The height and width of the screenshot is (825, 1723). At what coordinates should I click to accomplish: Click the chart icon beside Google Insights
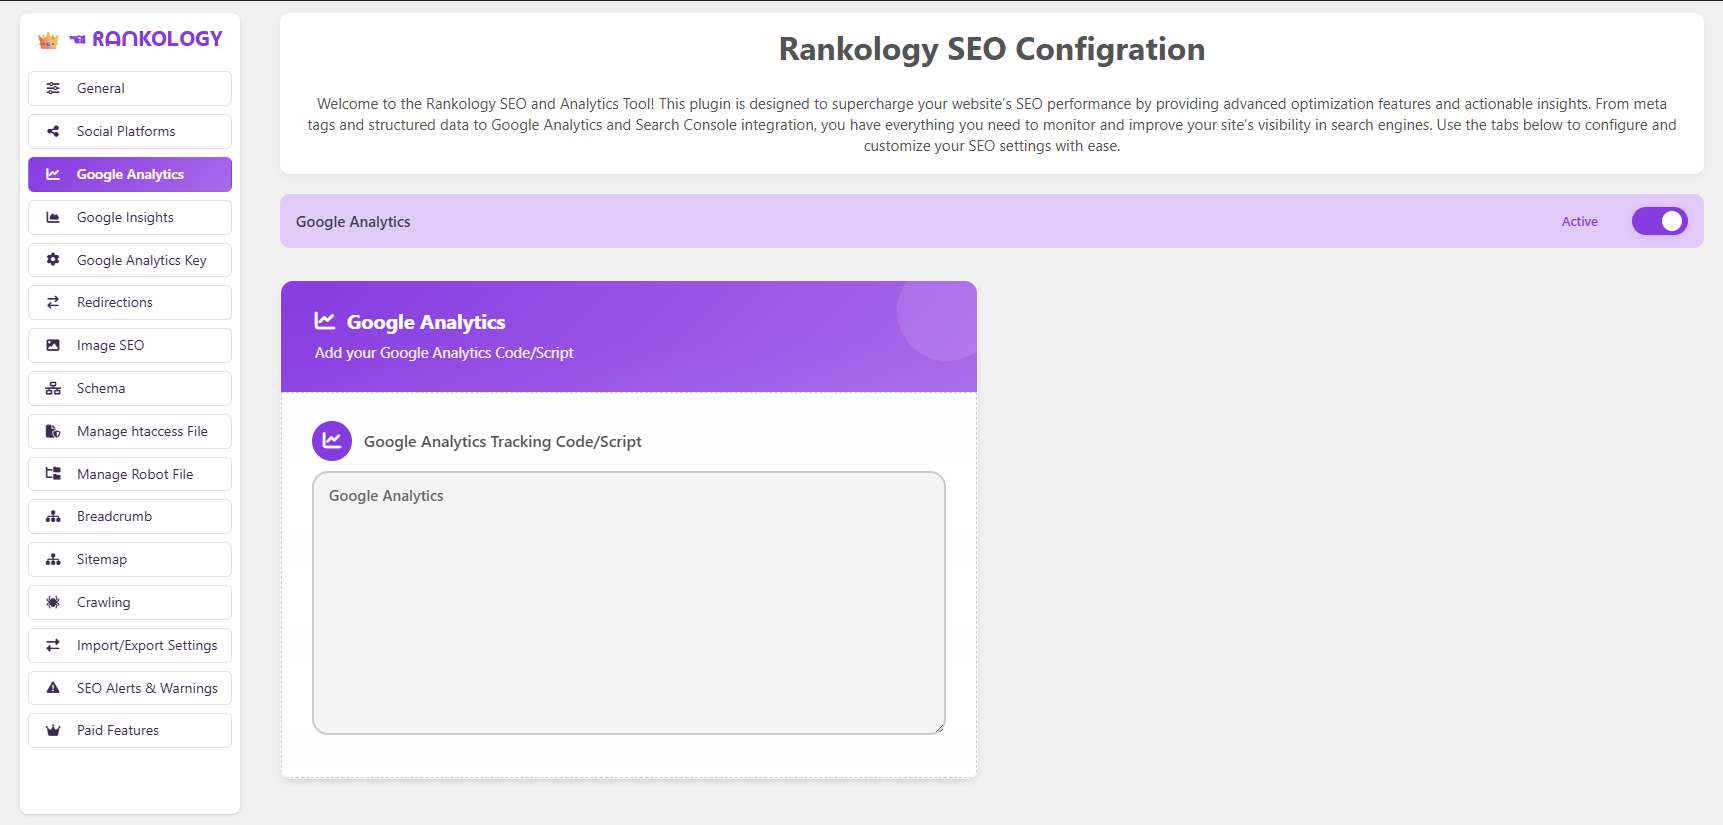coord(53,217)
